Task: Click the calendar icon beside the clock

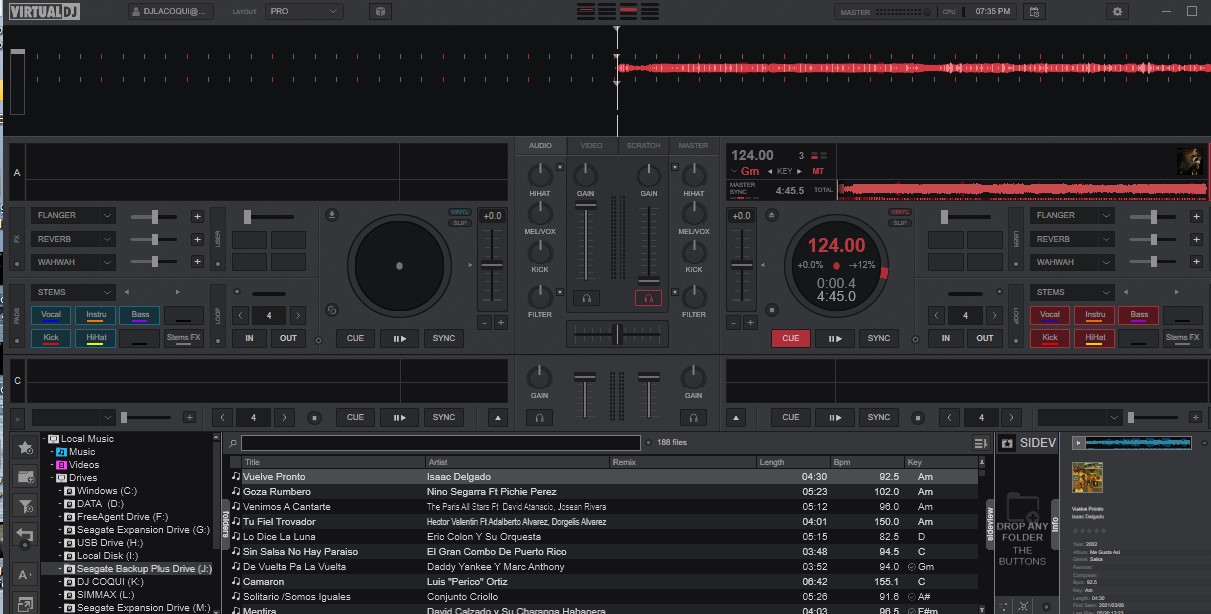Action: point(1035,11)
